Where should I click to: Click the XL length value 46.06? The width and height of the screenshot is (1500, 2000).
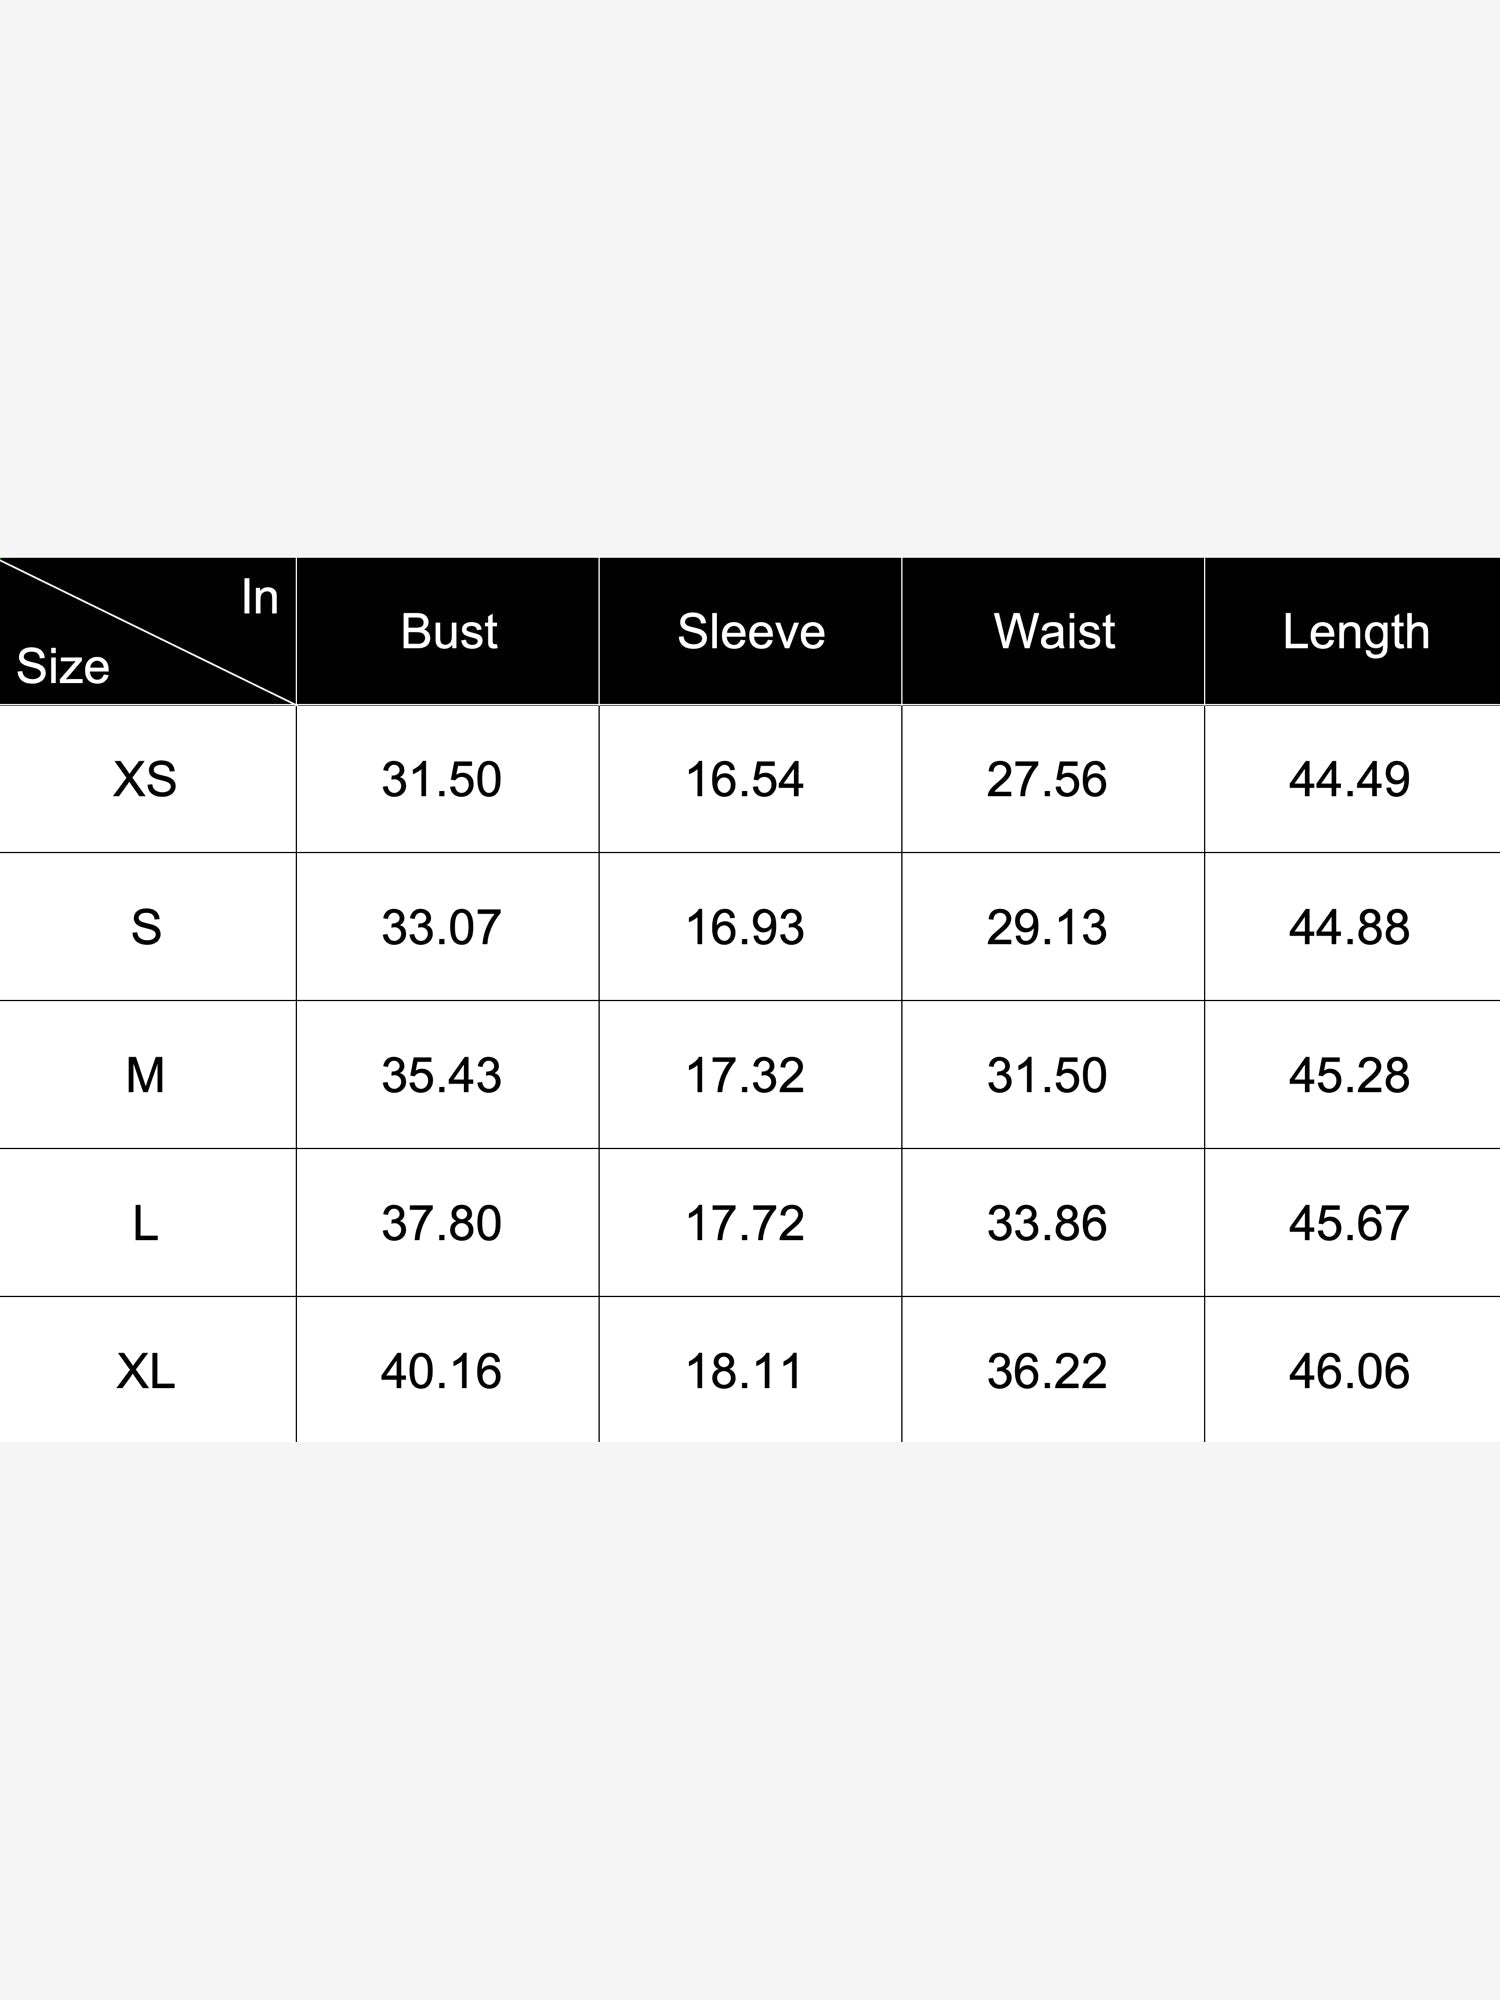tap(1349, 1372)
